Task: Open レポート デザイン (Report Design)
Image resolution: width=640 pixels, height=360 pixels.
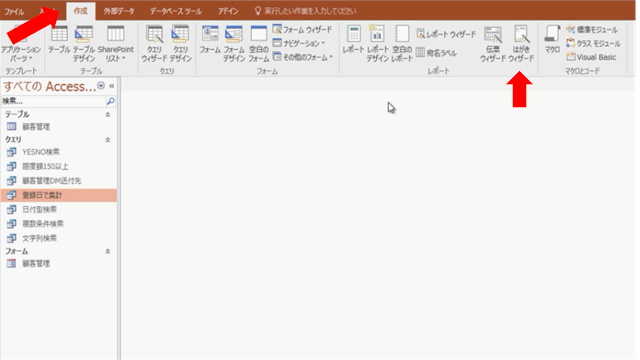Action: tap(377, 43)
